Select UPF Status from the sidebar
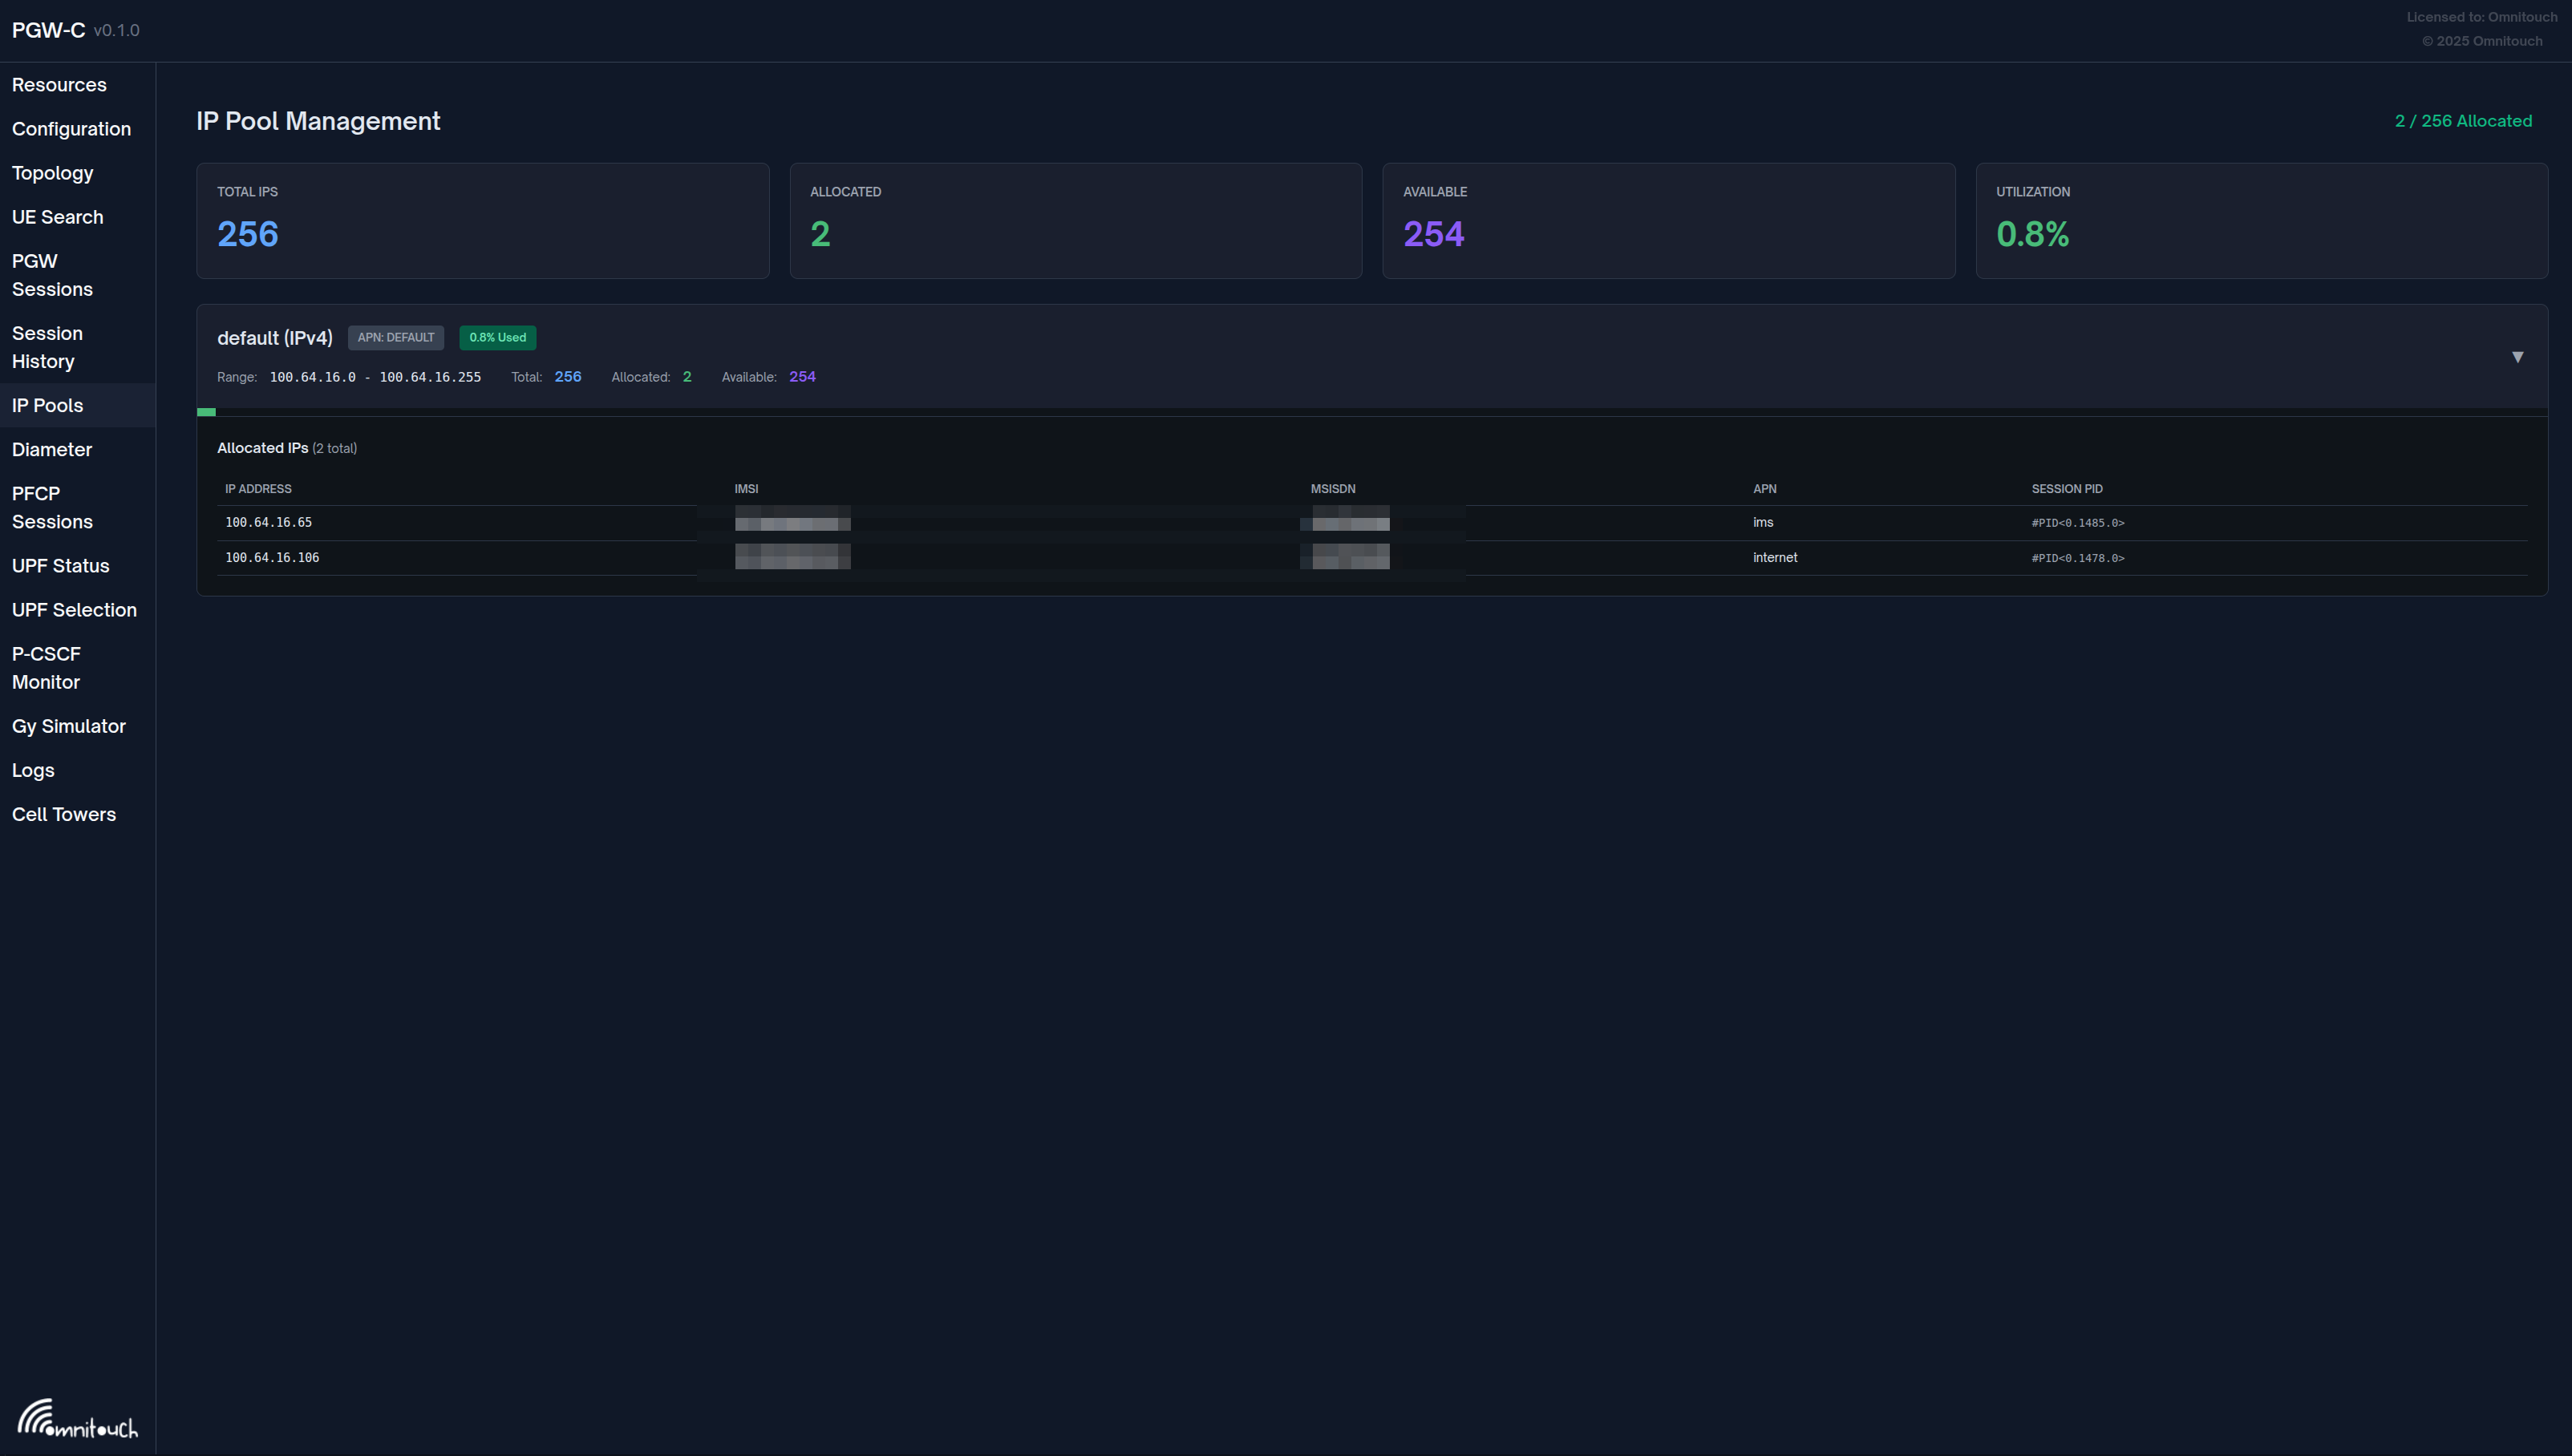Viewport: 2572px width, 1456px height. click(x=60, y=565)
